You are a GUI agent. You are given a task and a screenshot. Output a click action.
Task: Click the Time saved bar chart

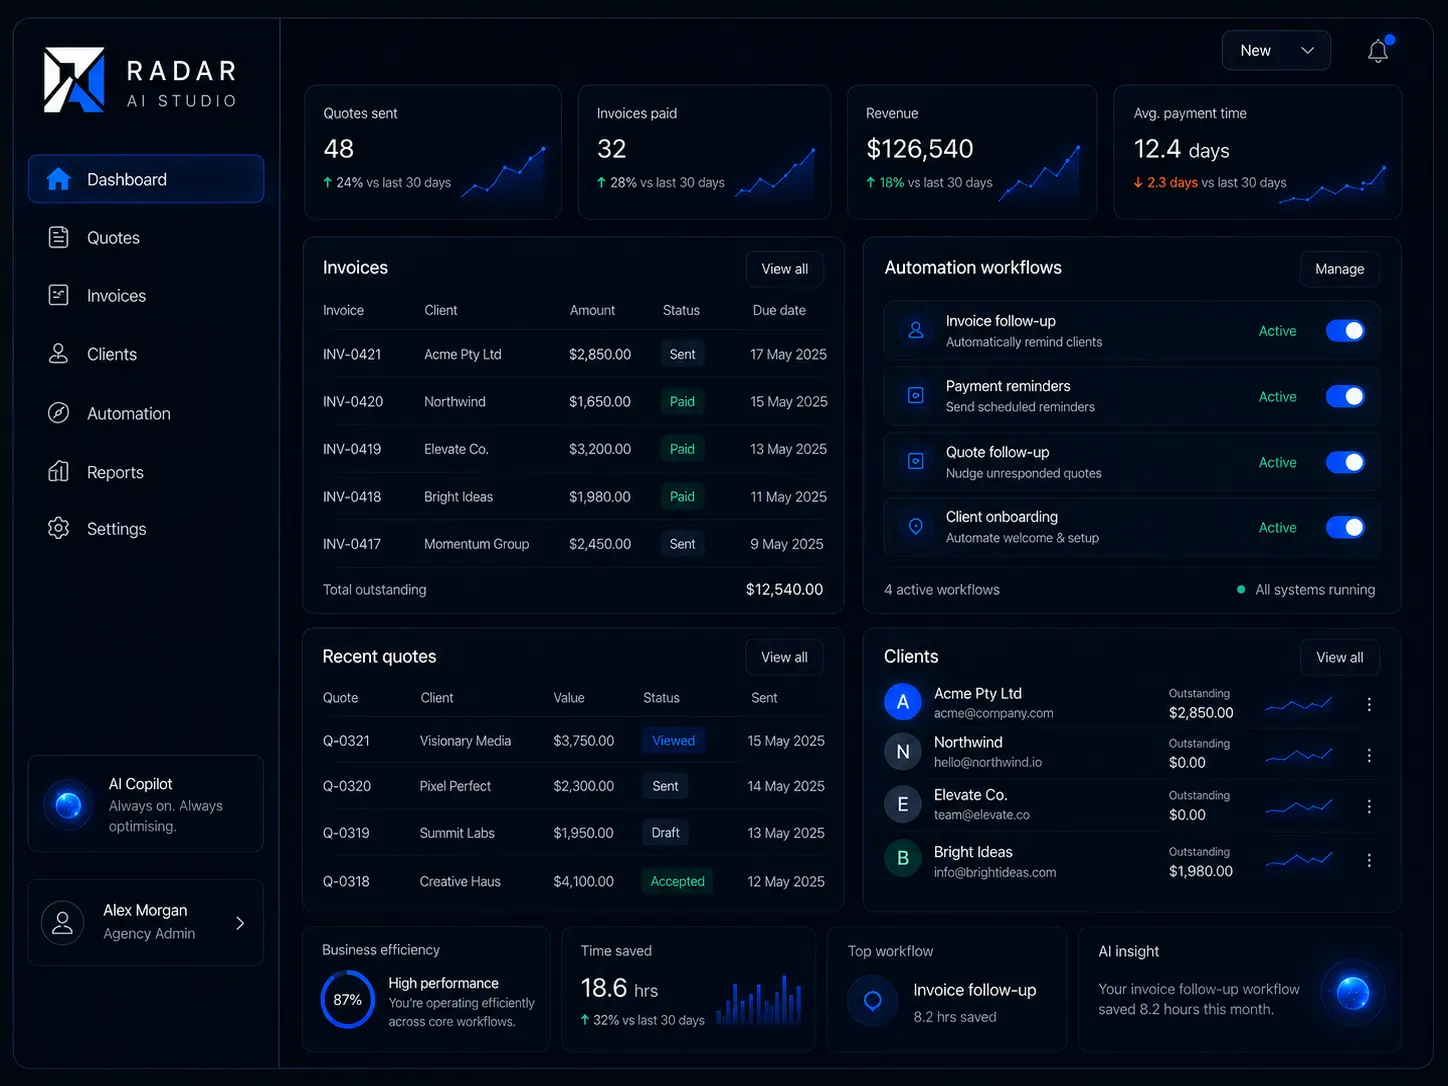point(759,1000)
